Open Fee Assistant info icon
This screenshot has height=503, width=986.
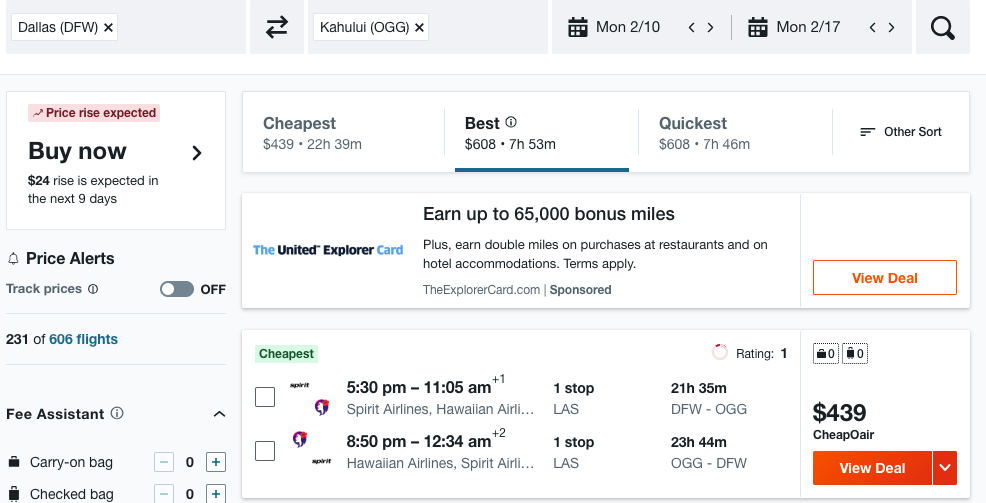point(117,413)
